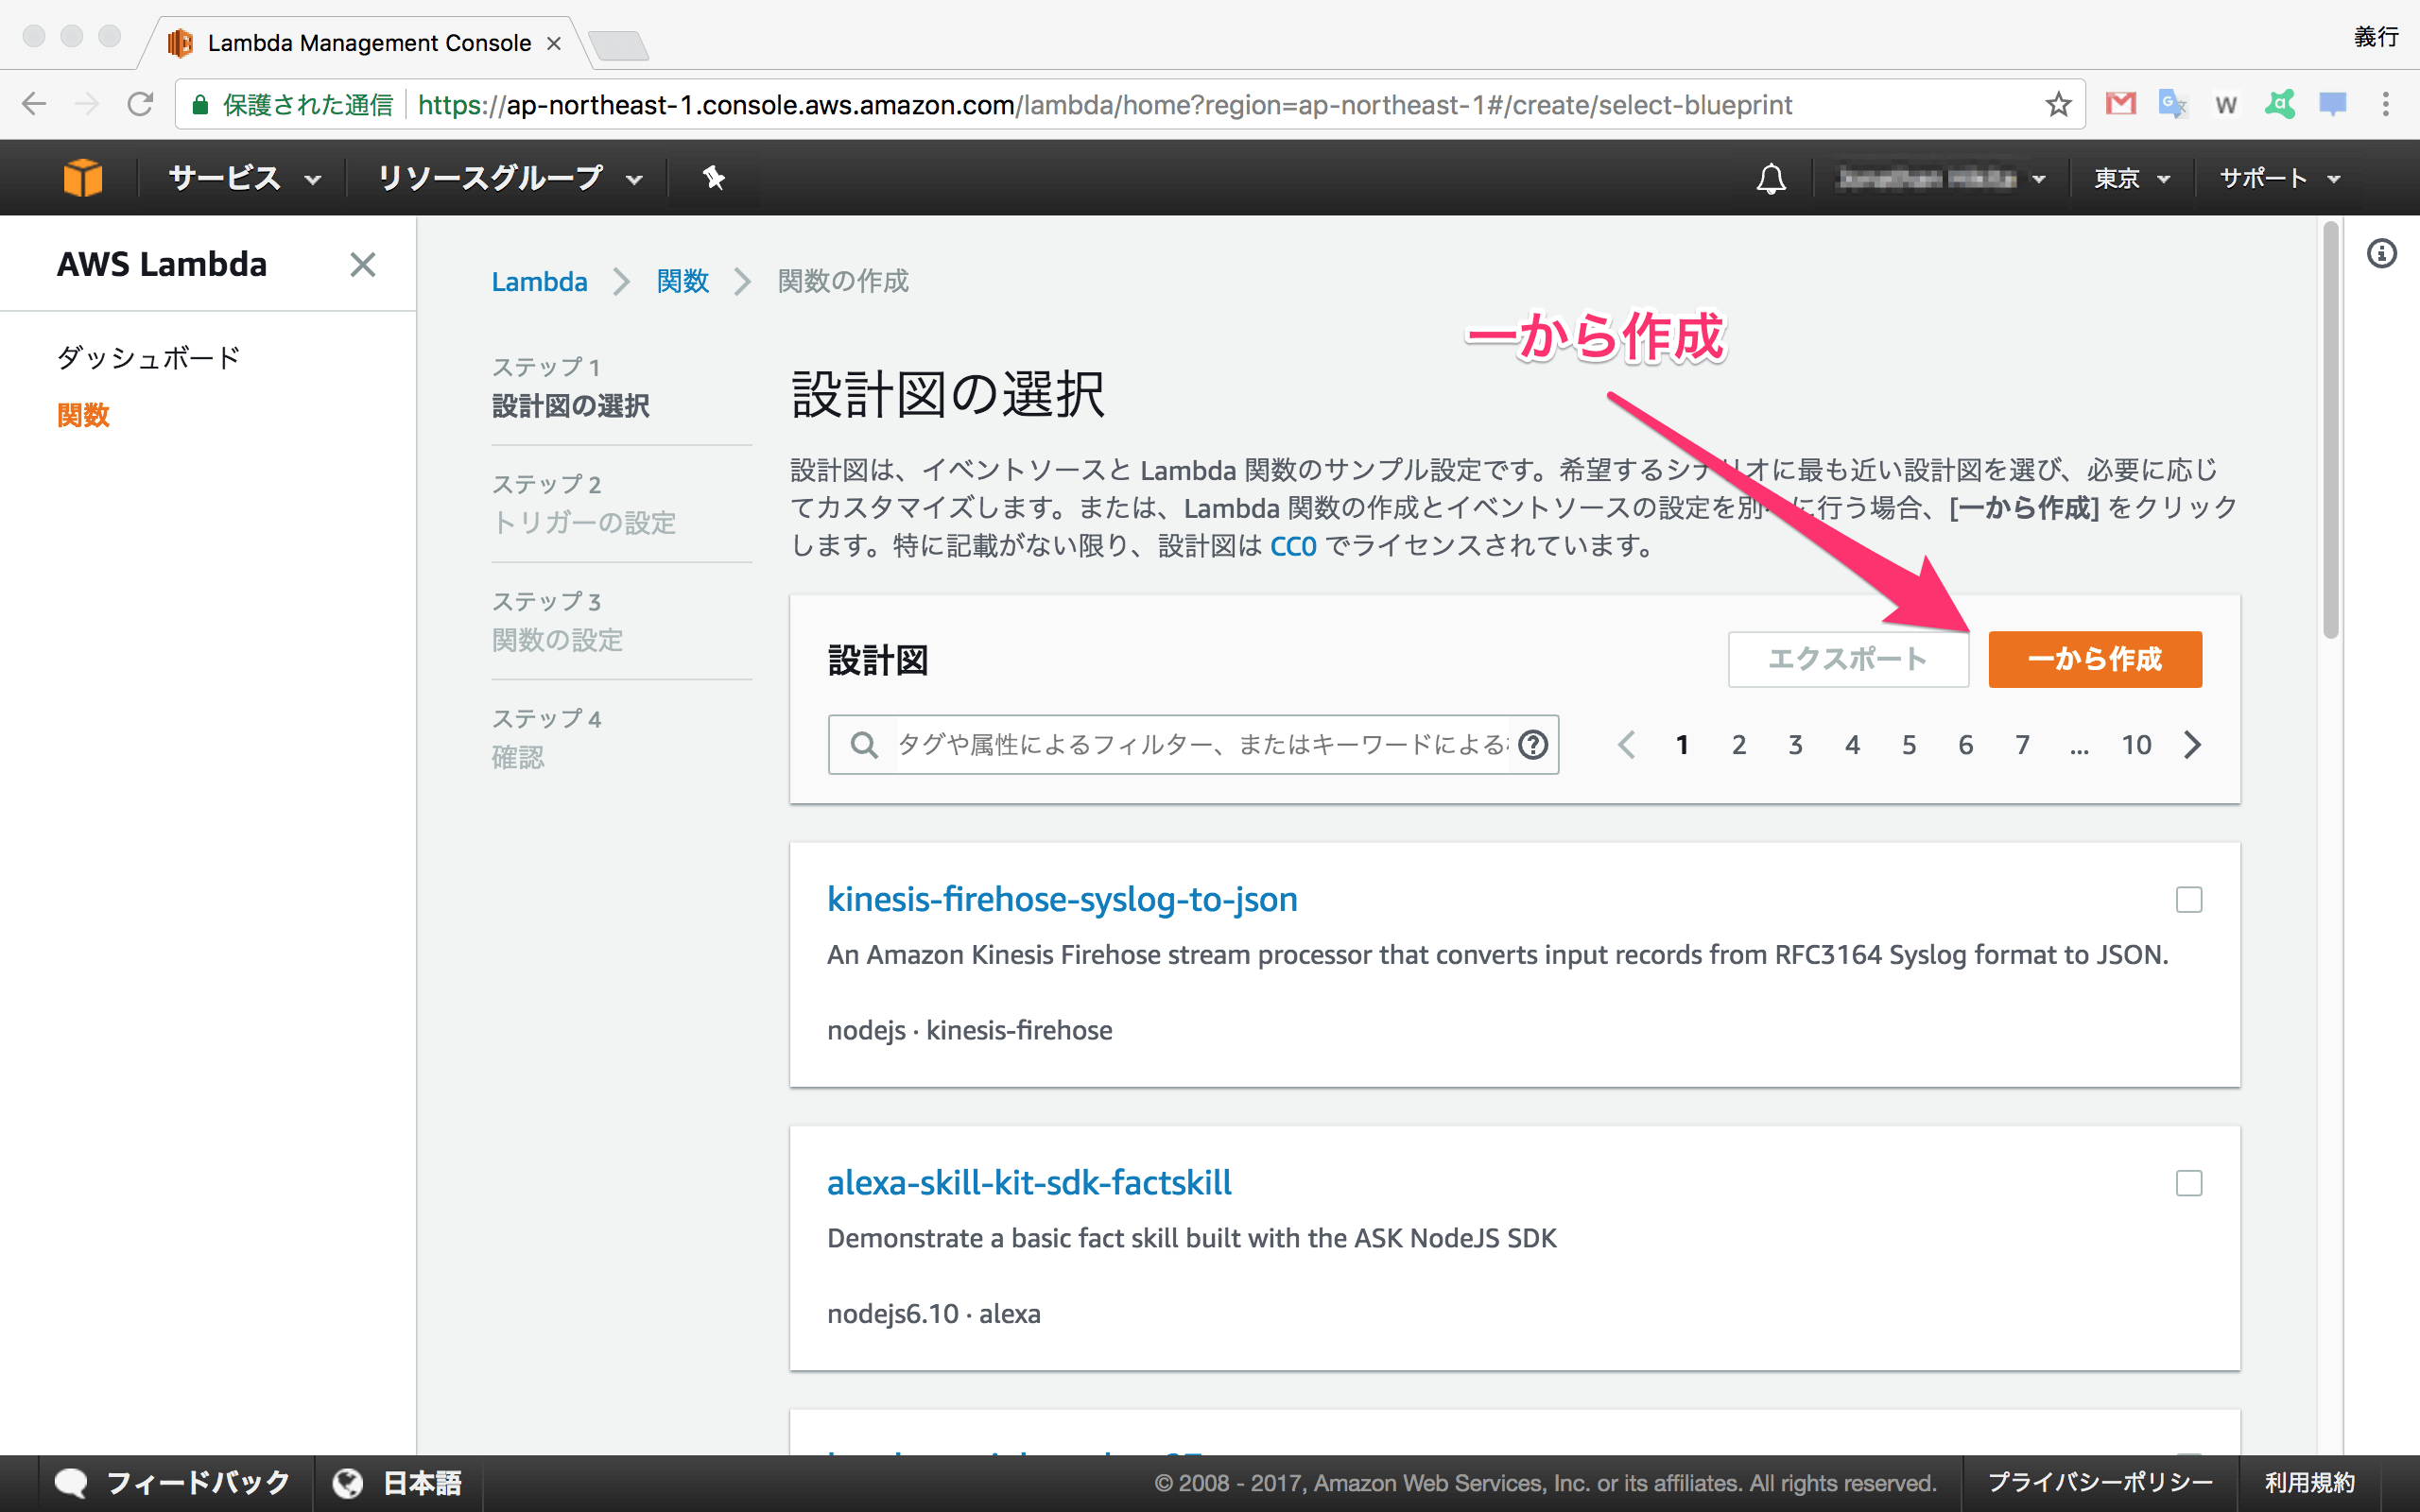Bookmark page with the star icon
This screenshot has height=1512, width=2420.
(x=2057, y=104)
